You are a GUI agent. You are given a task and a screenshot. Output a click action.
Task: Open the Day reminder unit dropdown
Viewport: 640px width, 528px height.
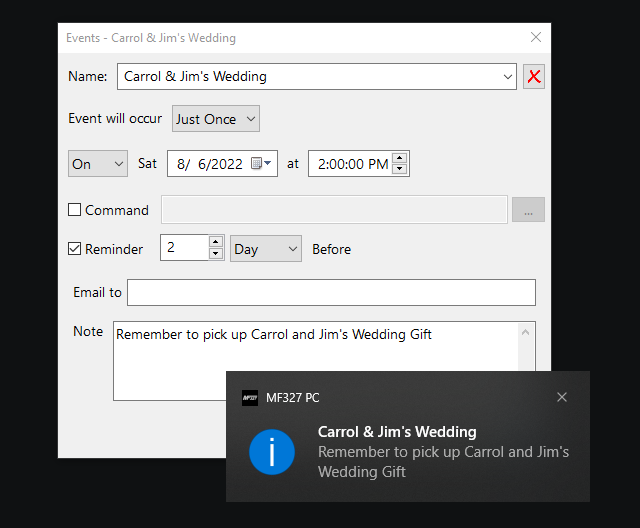pyautogui.click(x=266, y=248)
